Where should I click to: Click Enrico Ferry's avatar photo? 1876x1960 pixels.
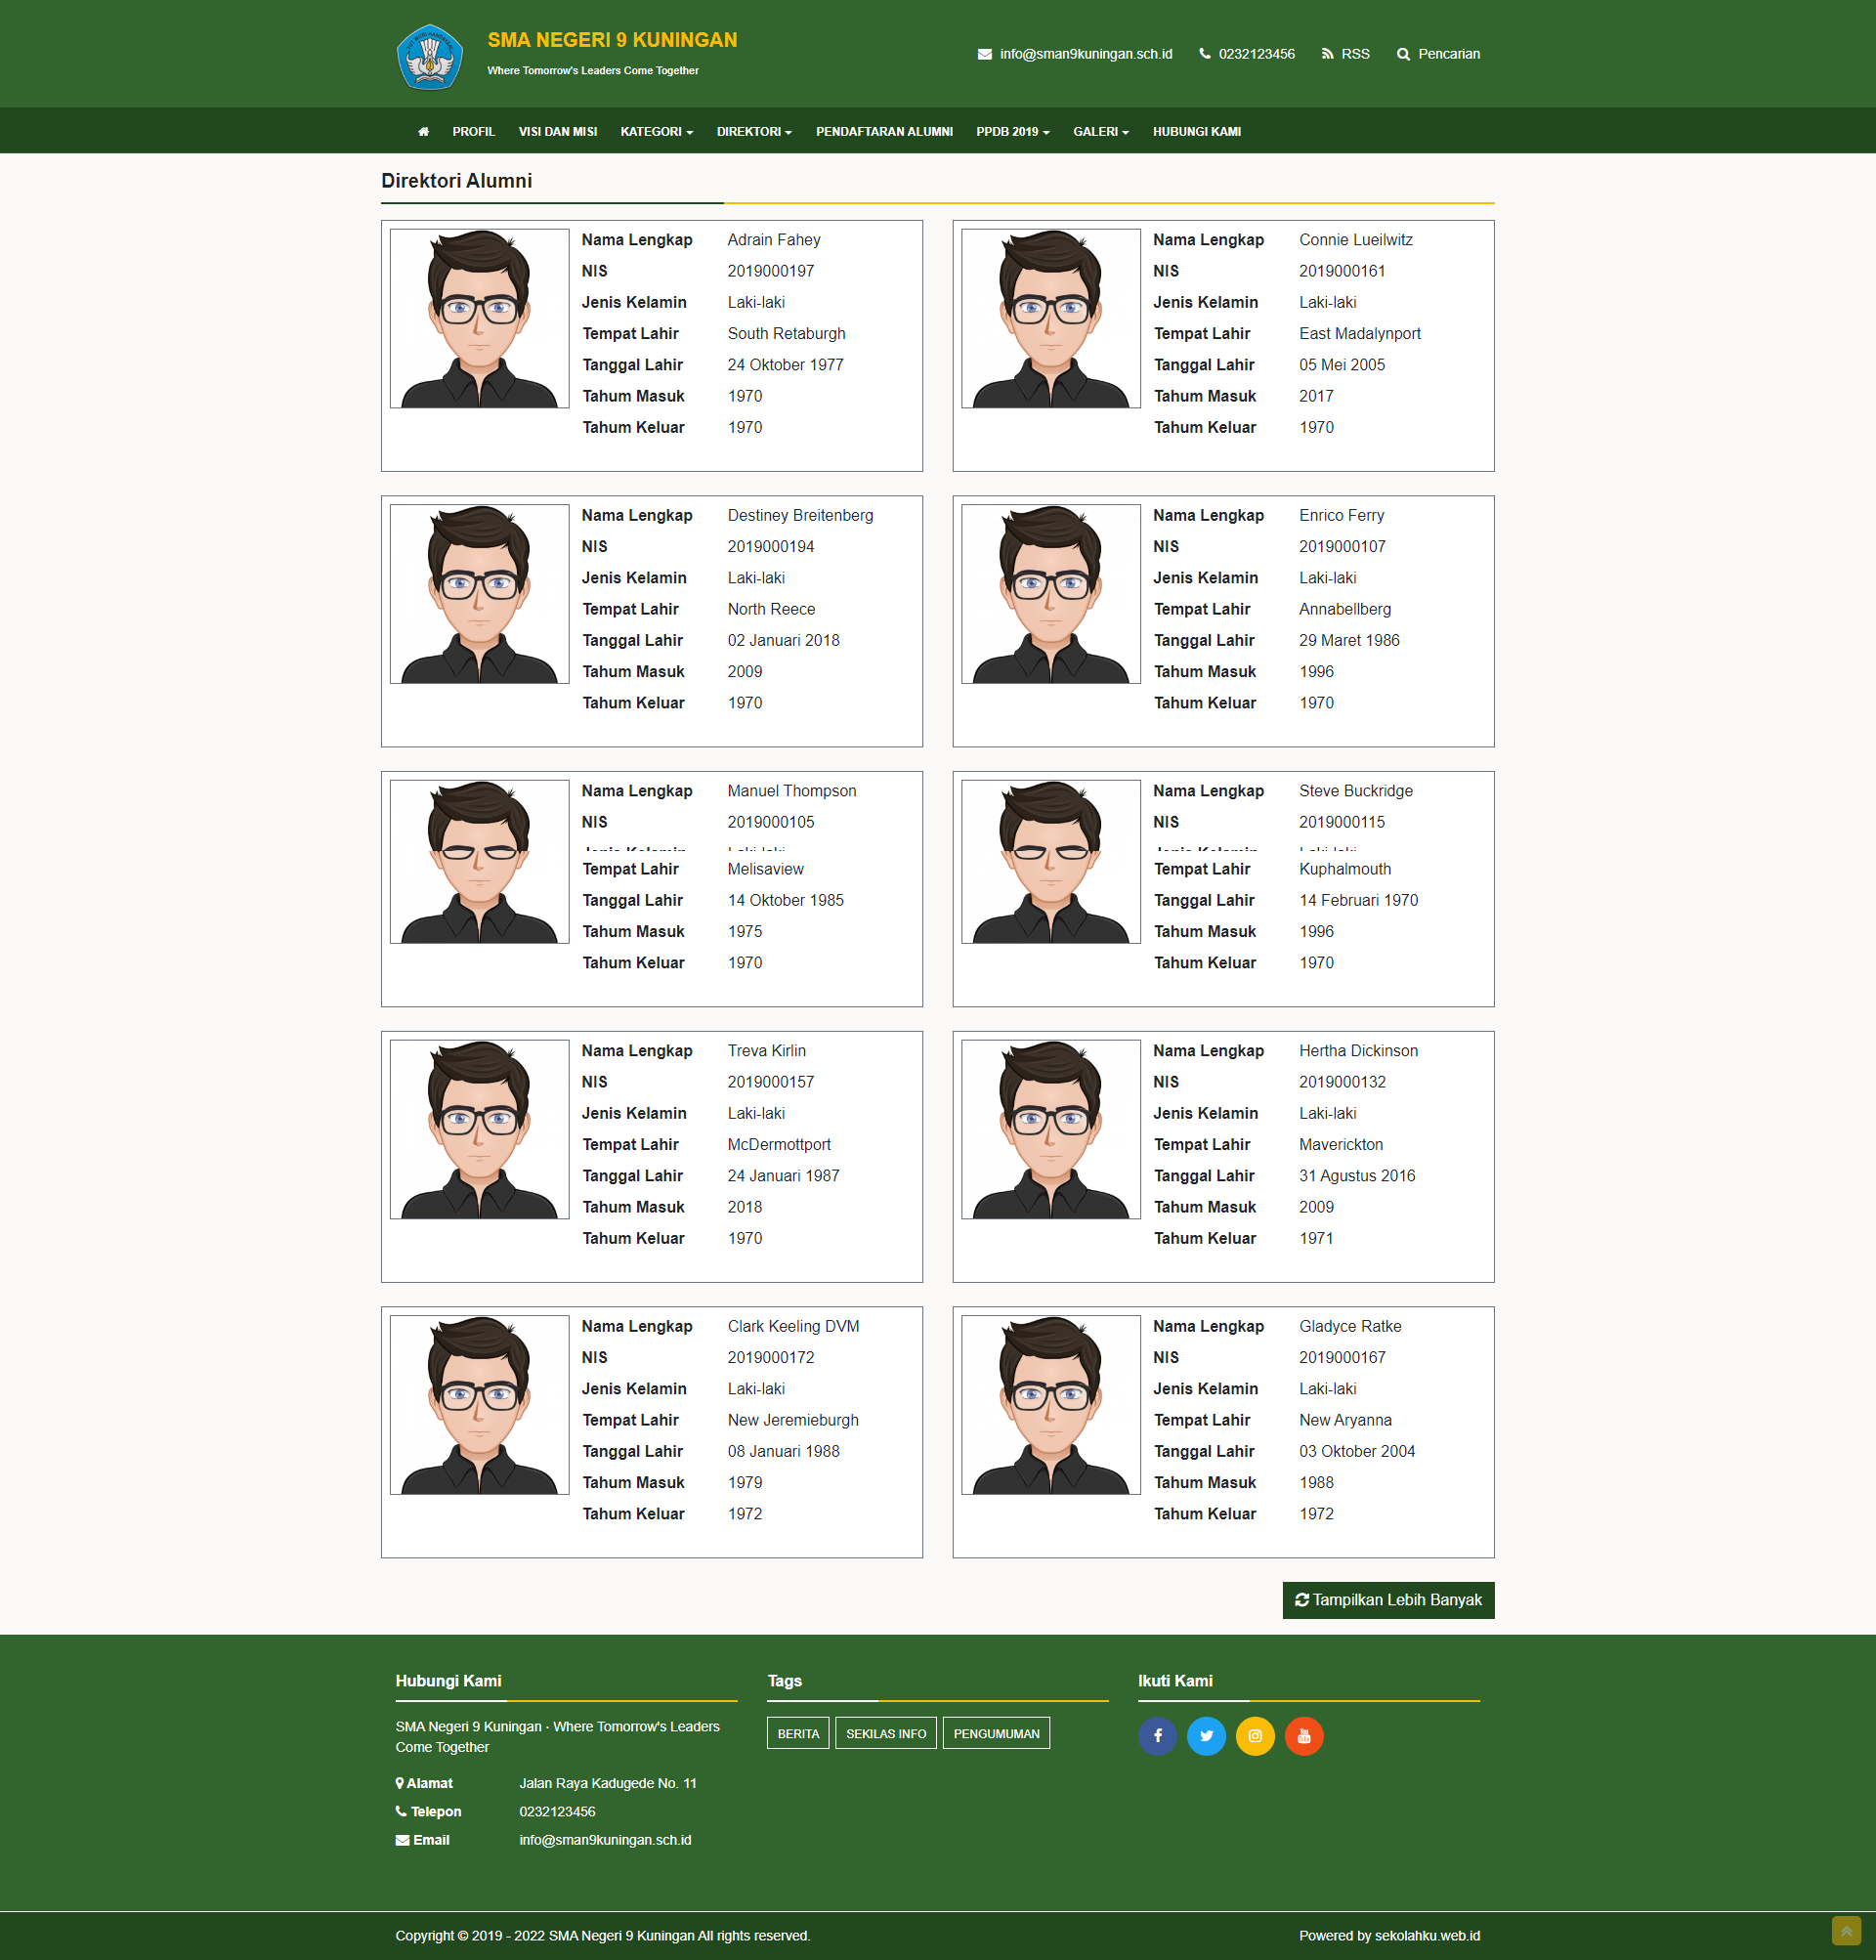pyautogui.click(x=1050, y=594)
